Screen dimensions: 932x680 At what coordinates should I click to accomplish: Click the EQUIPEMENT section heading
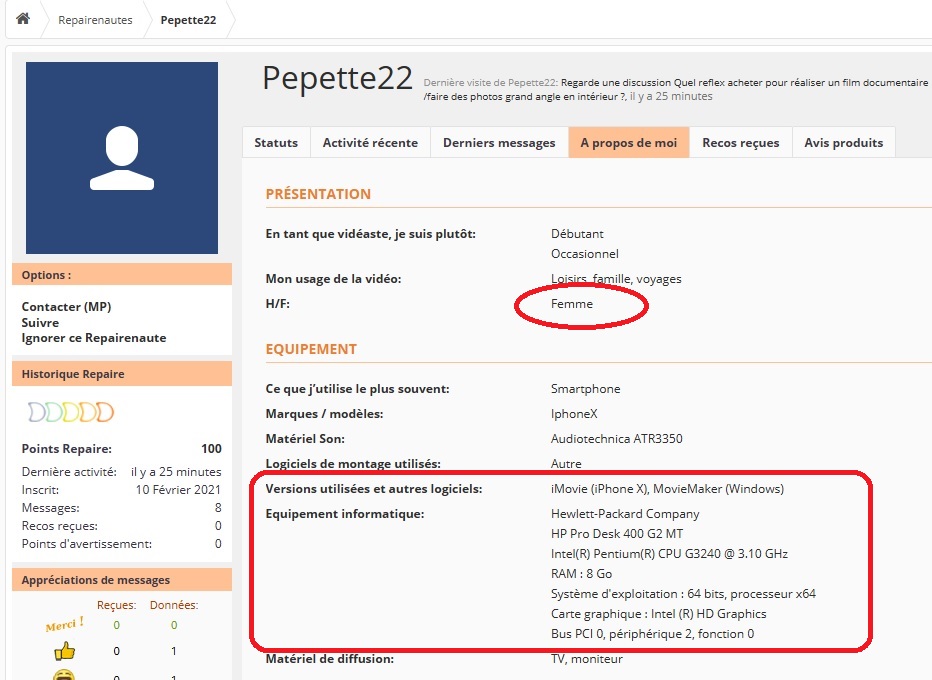click(311, 349)
